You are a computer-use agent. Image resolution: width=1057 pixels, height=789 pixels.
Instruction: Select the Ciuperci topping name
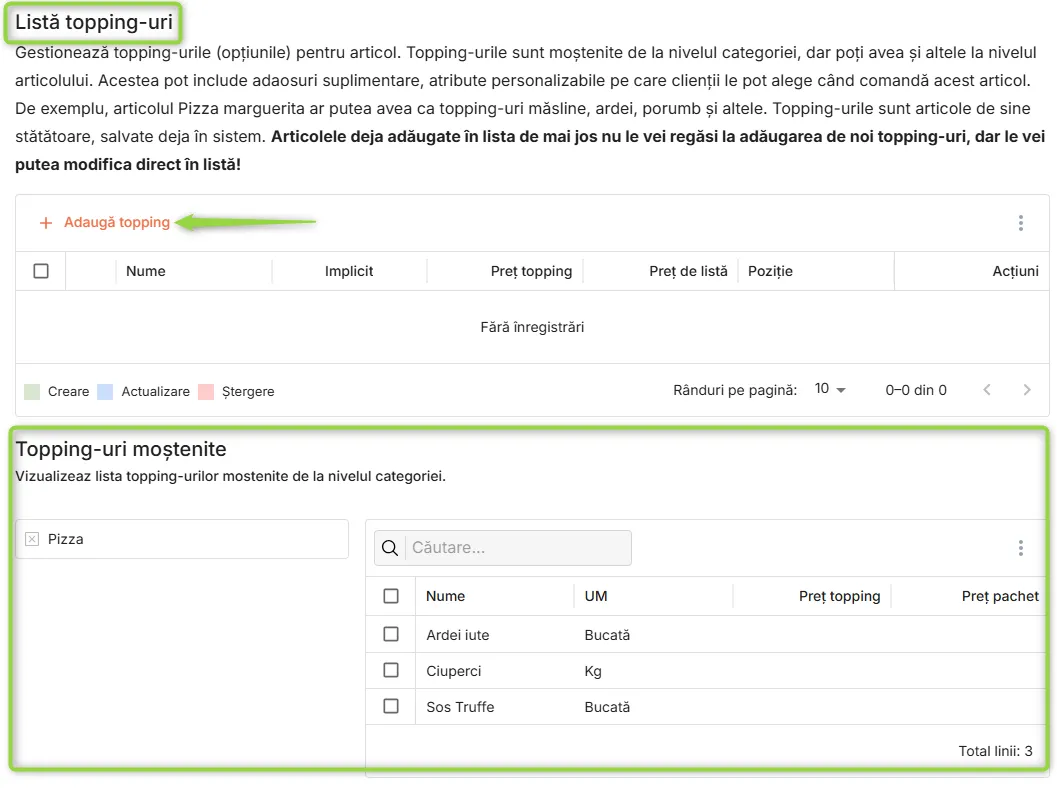pyautogui.click(x=454, y=671)
